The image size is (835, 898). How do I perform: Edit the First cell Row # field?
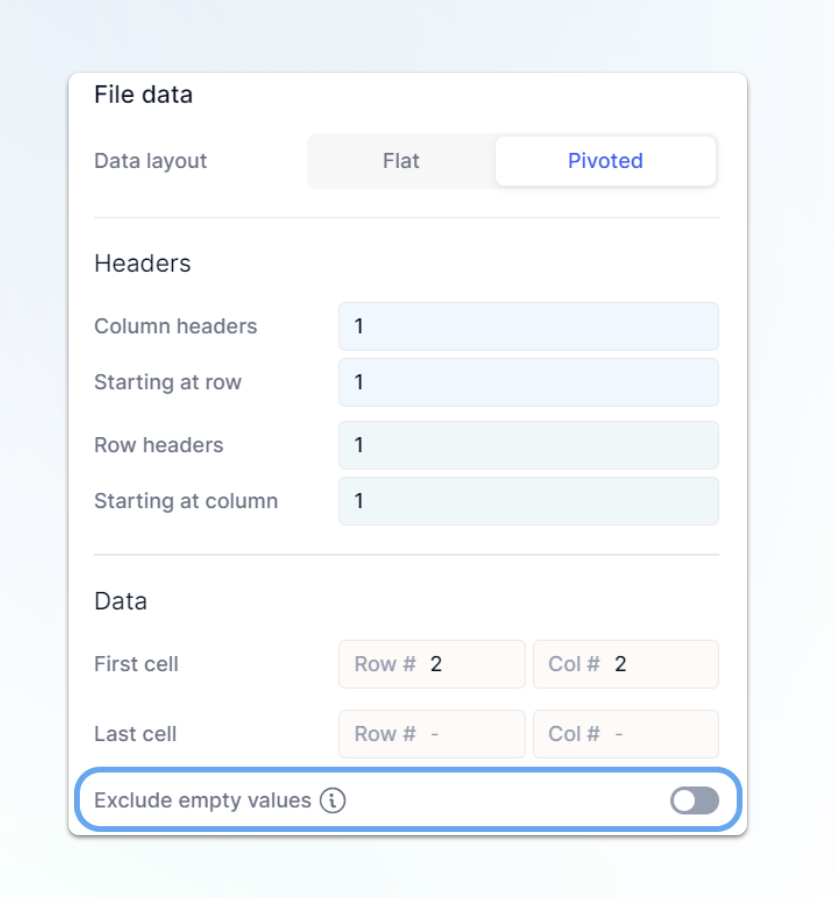tap(432, 664)
